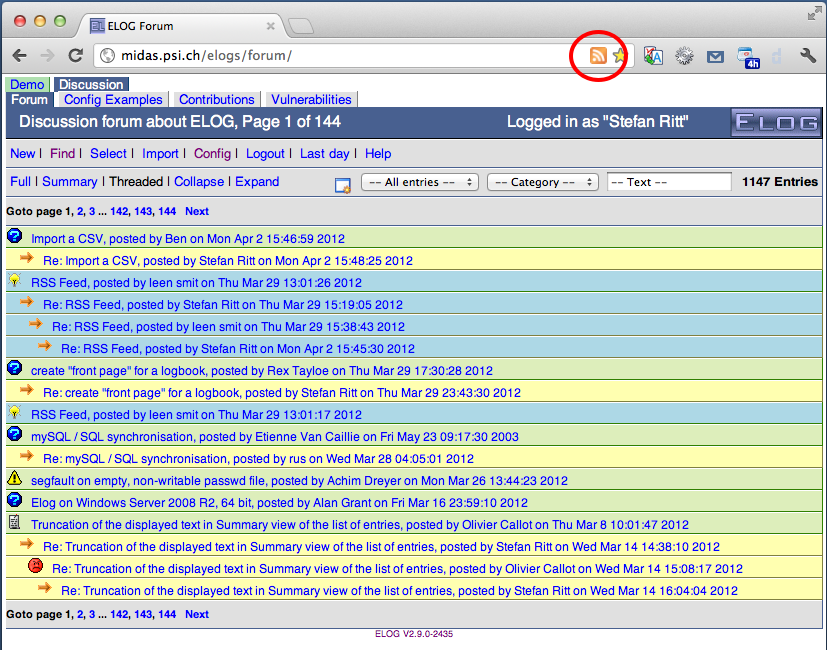
Task: Open a new browser tab
Action: tap(301, 26)
